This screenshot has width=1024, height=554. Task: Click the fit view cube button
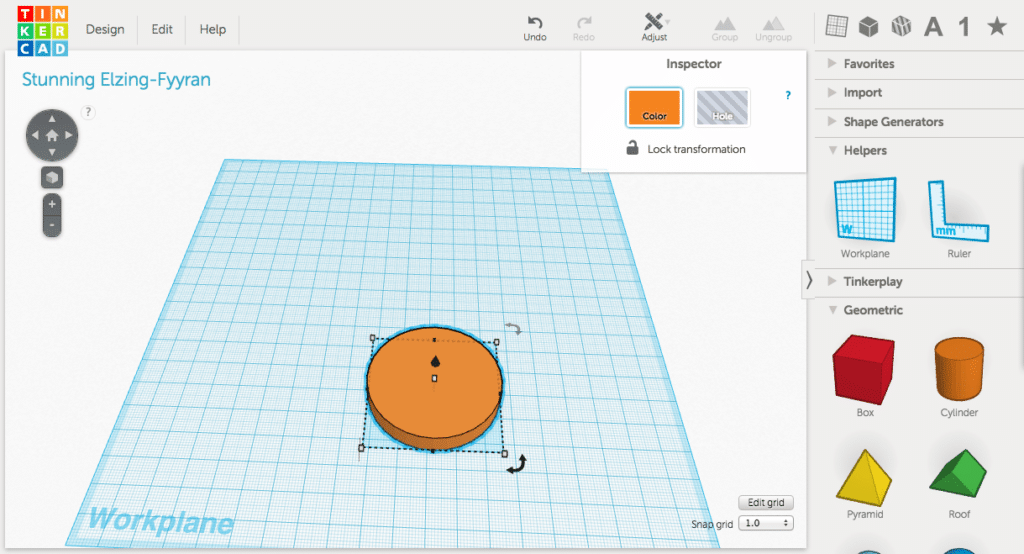pyautogui.click(x=52, y=177)
